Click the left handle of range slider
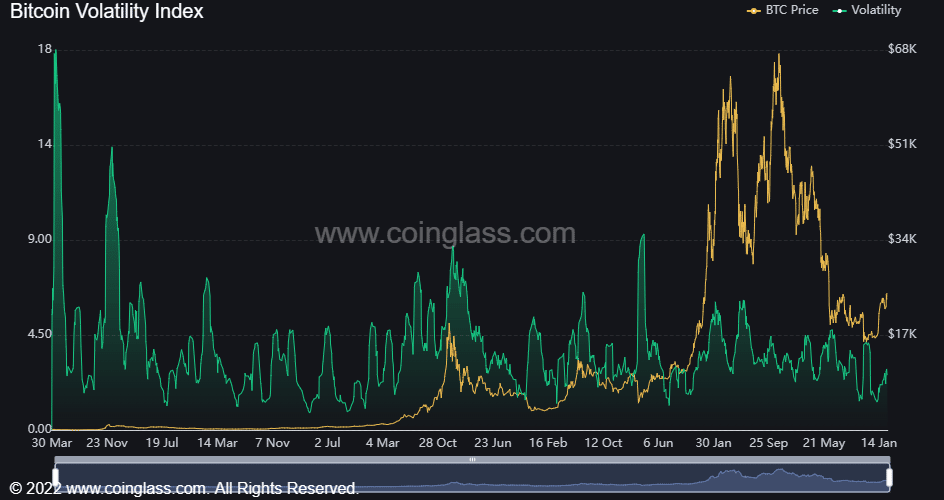This screenshot has height=500, width=944. (55, 478)
